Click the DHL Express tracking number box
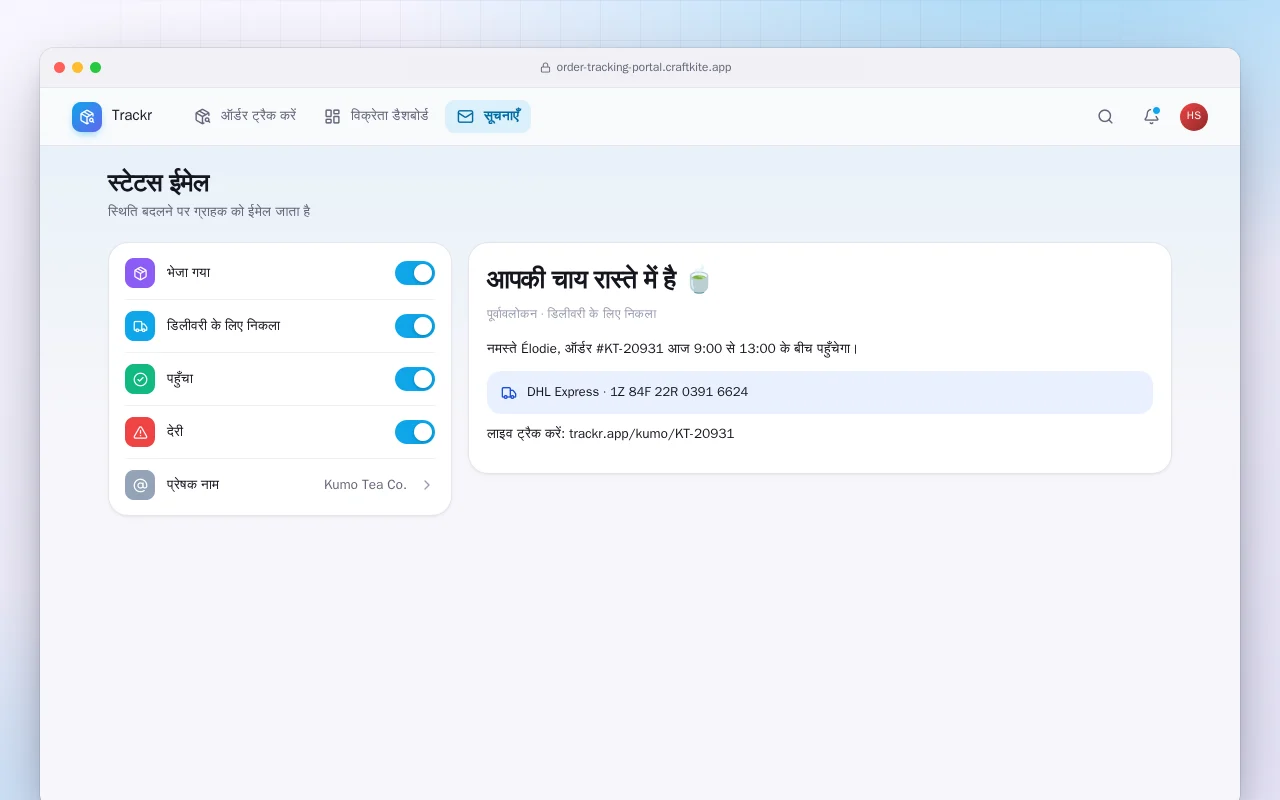The height and width of the screenshot is (800, 1280). [820, 393]
